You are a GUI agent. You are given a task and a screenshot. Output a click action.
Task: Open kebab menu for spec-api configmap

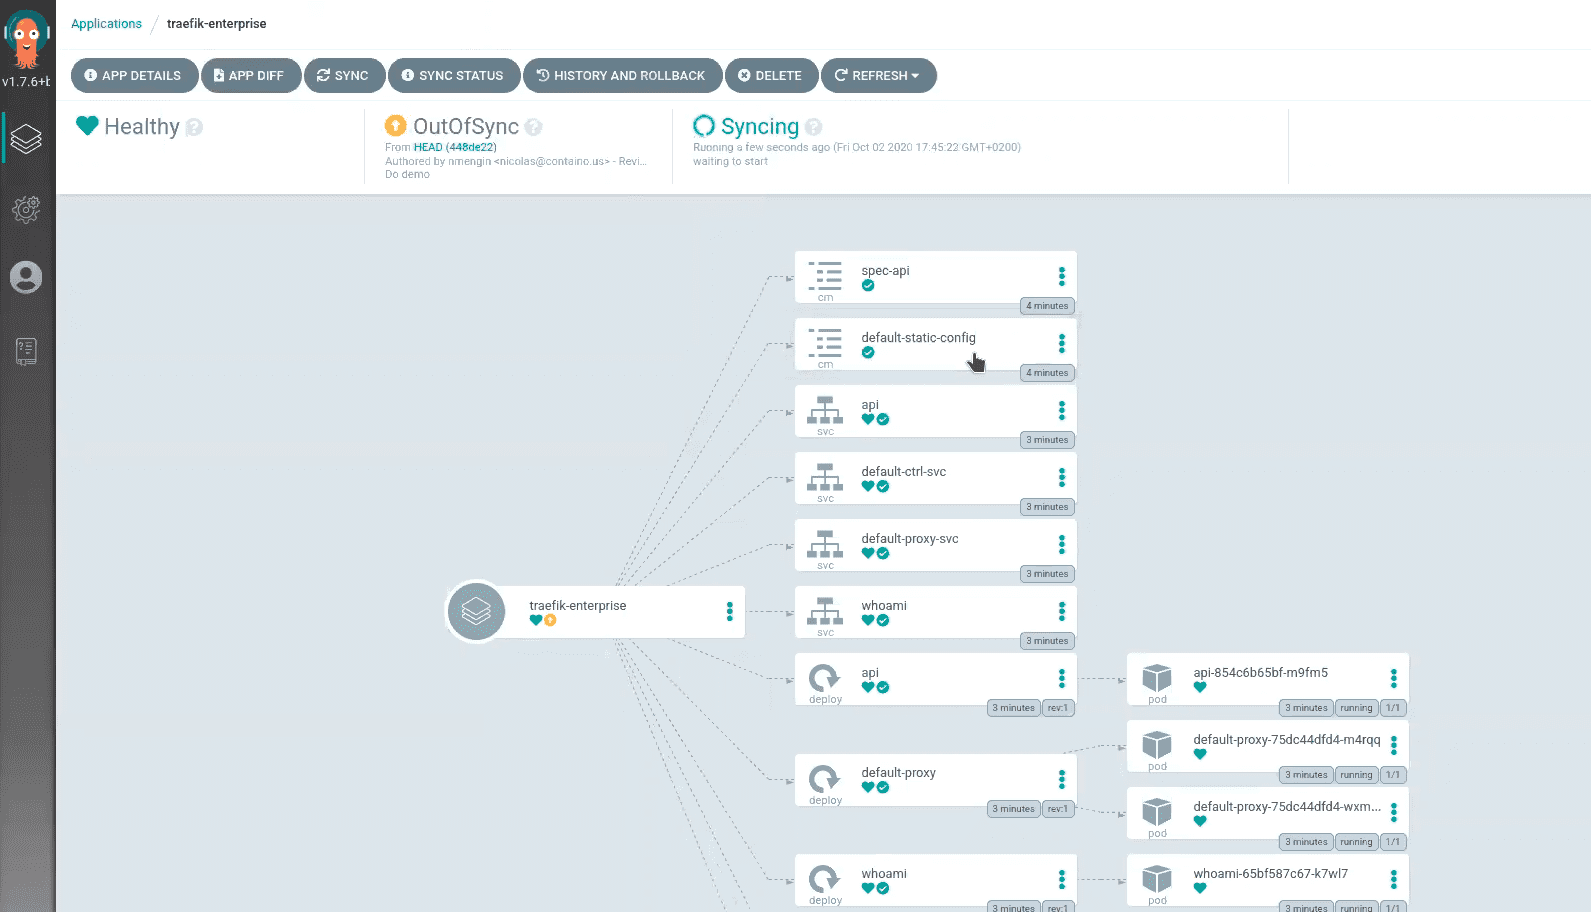coord(1062,276)
